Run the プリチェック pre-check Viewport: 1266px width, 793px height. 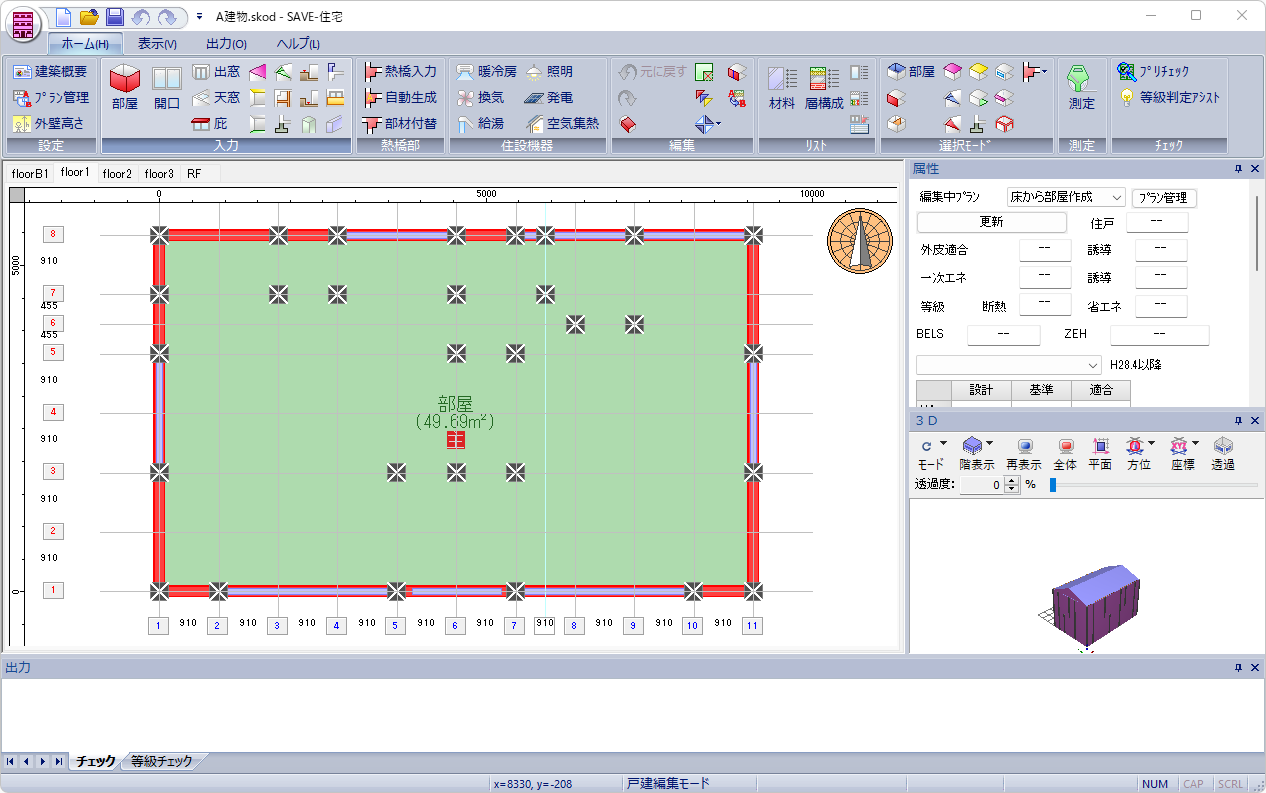1153,72
